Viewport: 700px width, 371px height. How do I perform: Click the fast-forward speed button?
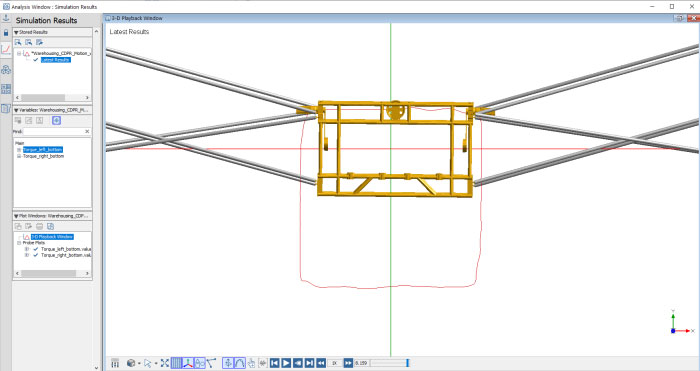click(x=348, y=363)
